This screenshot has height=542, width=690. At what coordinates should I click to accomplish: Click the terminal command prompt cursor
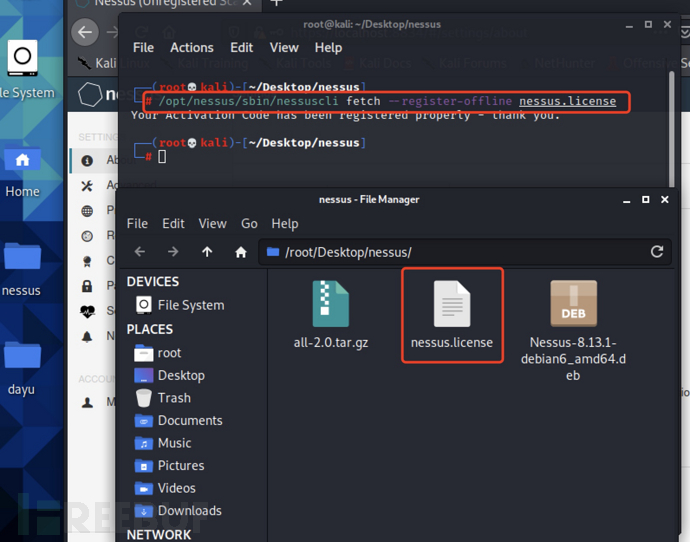pos(162,157)
